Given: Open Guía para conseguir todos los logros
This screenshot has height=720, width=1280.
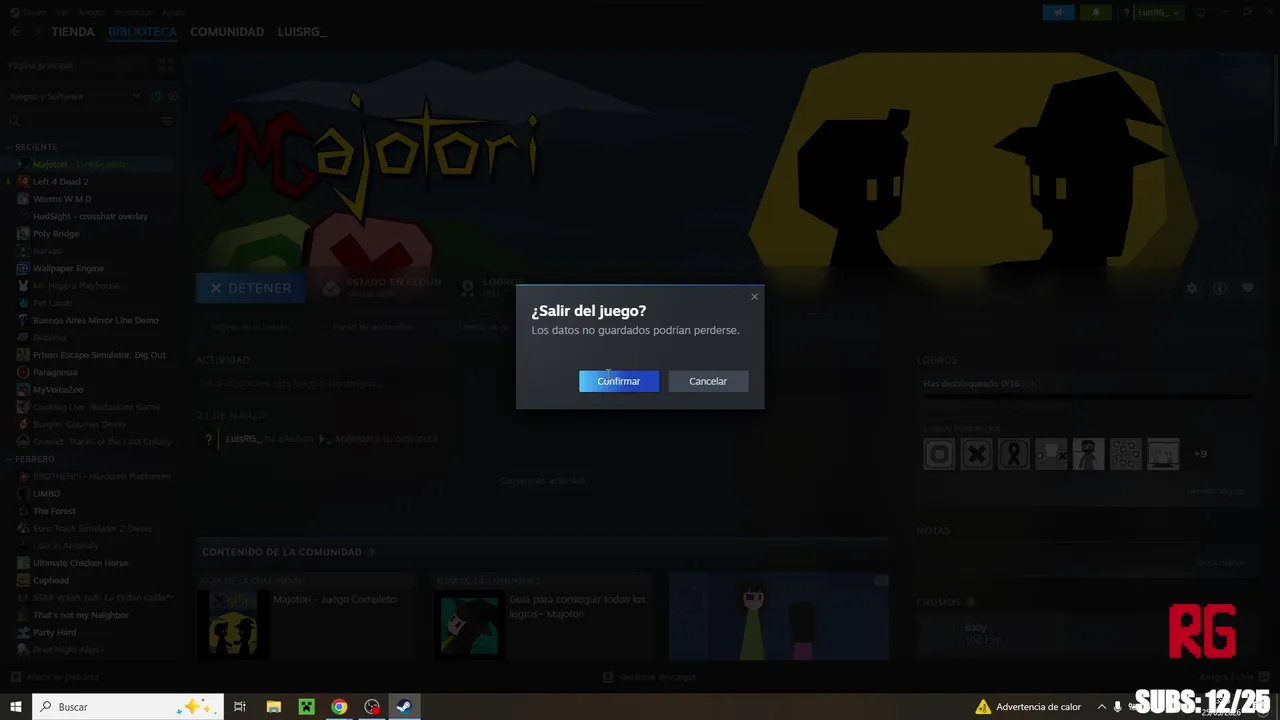Looking at the screenshot, I should 577,606.
